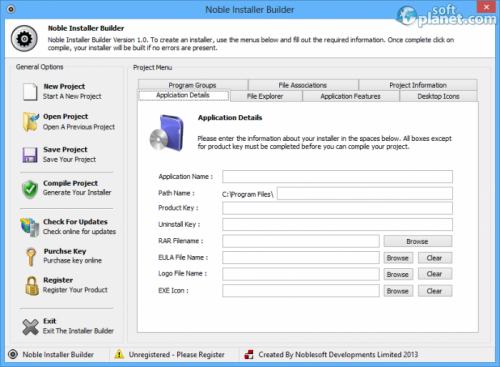Click the gear logo in the header
Image resolution: width=500 pixels, height=367 pixels.
click(x=24, y=39)
